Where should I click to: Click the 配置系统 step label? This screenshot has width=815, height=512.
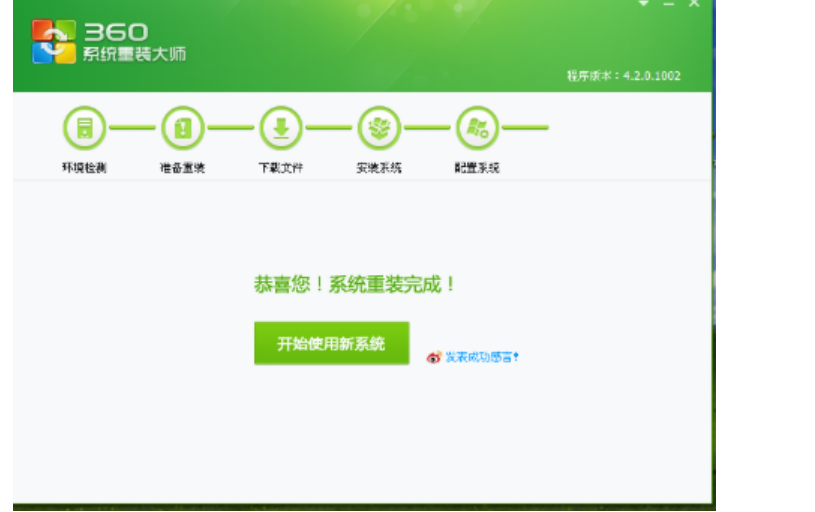[x=477, y=168]
